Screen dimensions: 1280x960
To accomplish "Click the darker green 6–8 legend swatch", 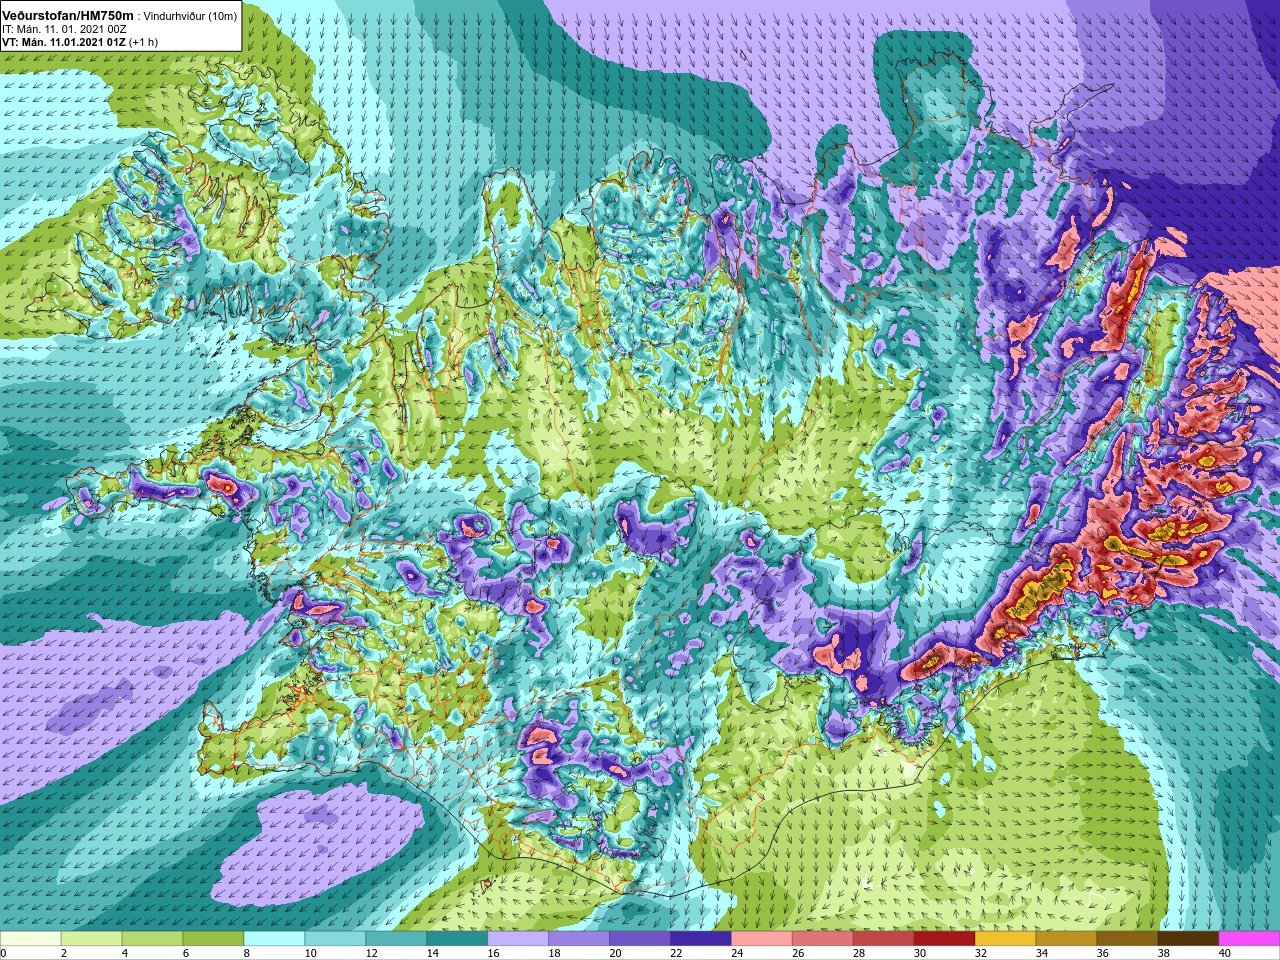I will 213,936.
